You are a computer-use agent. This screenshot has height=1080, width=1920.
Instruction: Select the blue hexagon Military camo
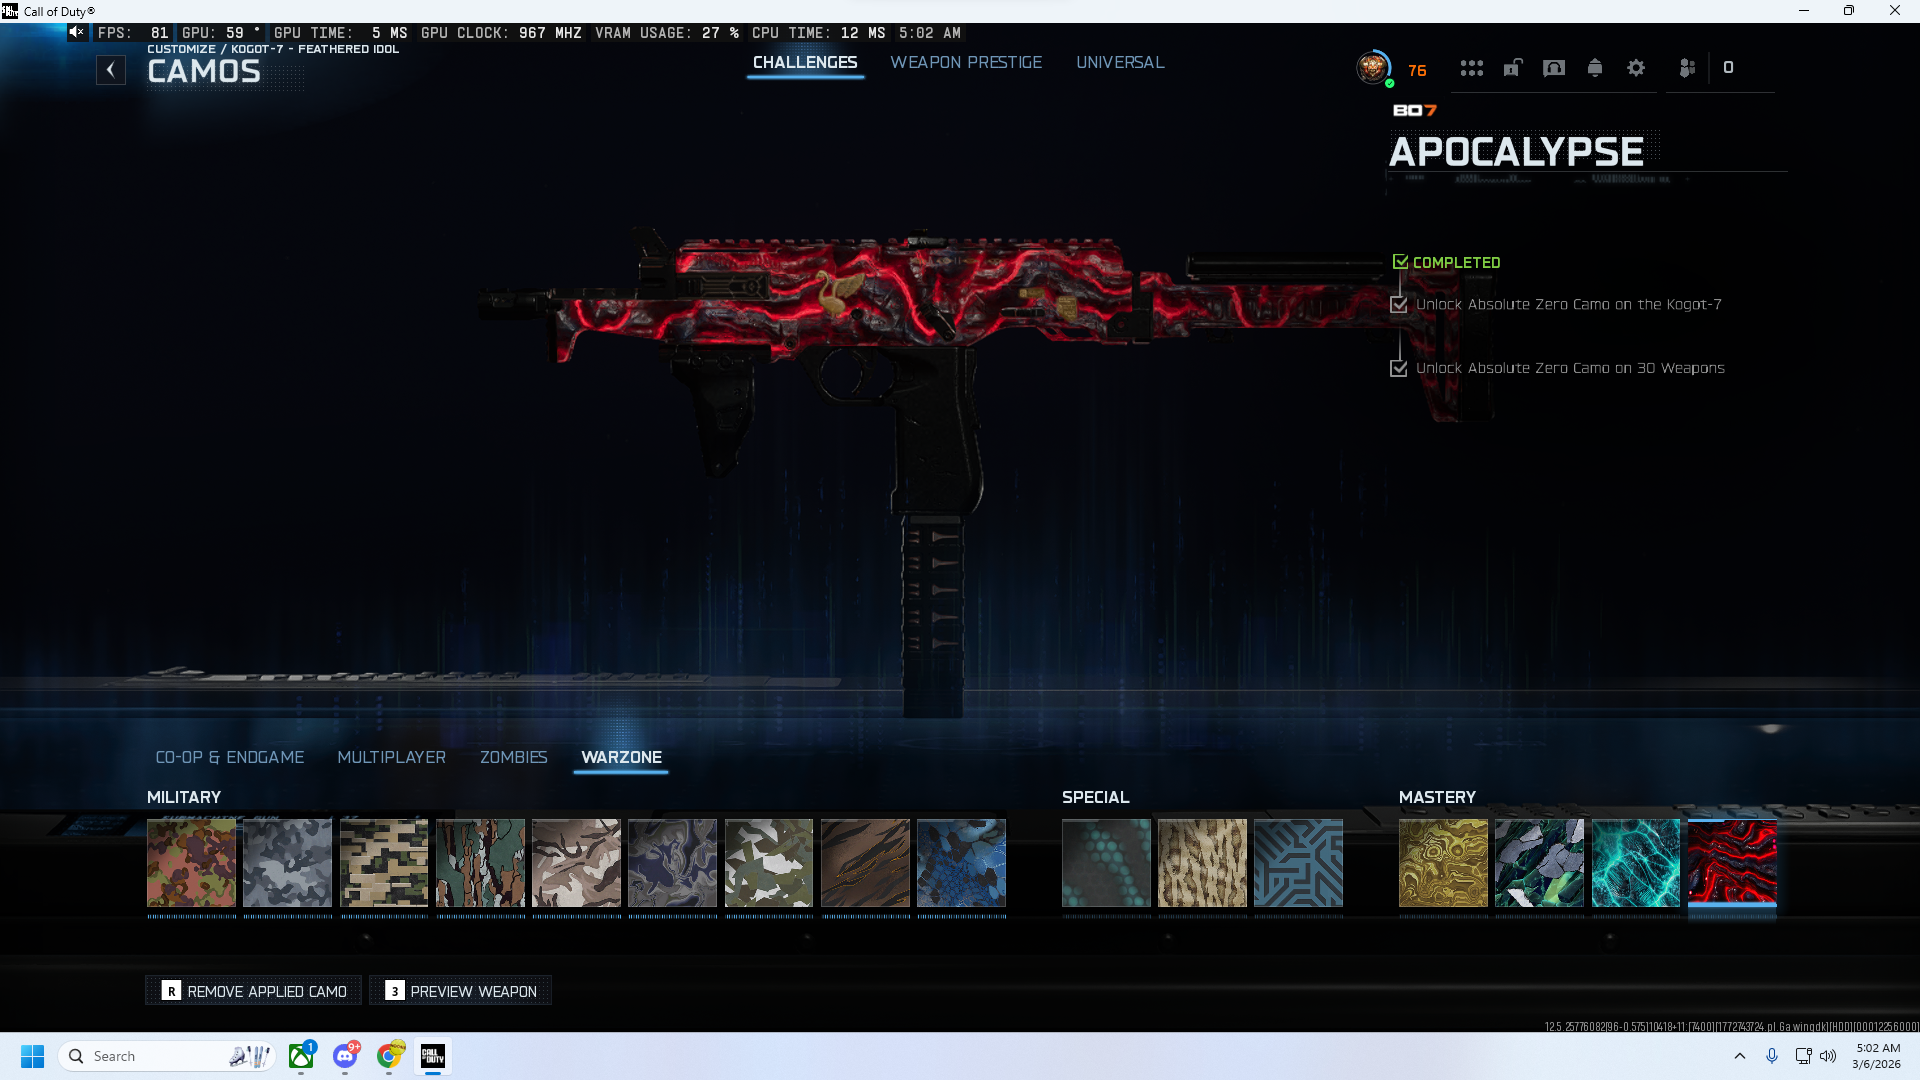962,863
